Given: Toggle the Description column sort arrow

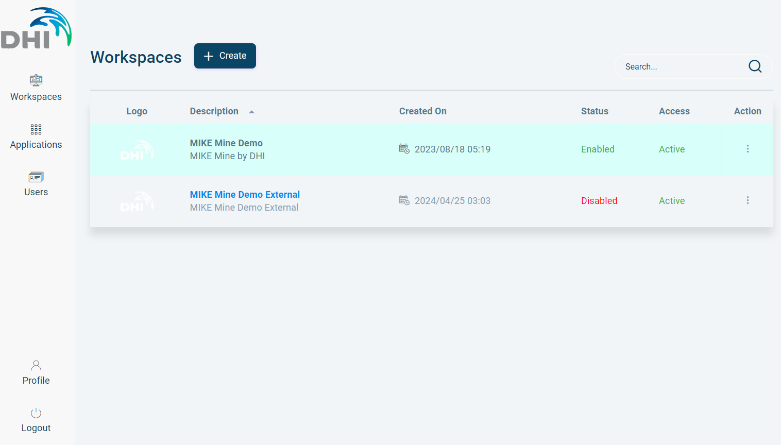Looking at the screenshot, I should point(252,112).
